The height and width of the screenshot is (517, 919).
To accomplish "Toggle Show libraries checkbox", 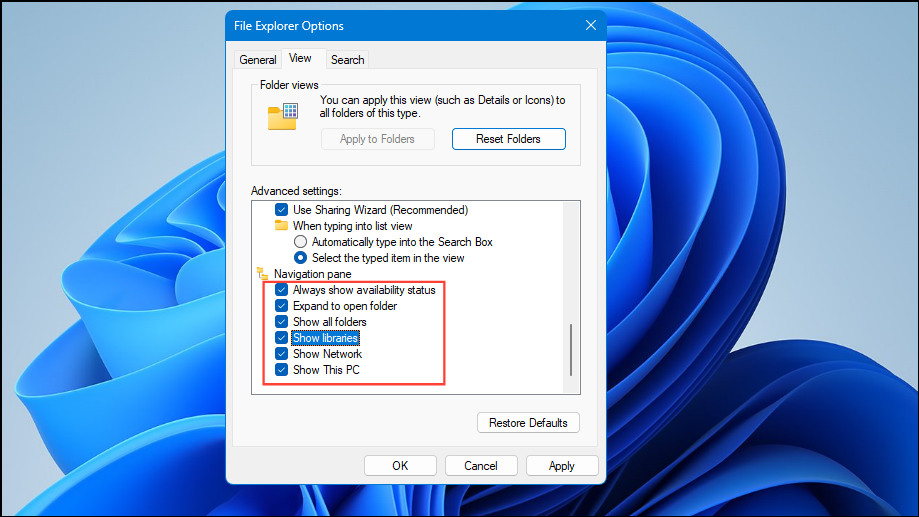I will [x=281, y=338].
